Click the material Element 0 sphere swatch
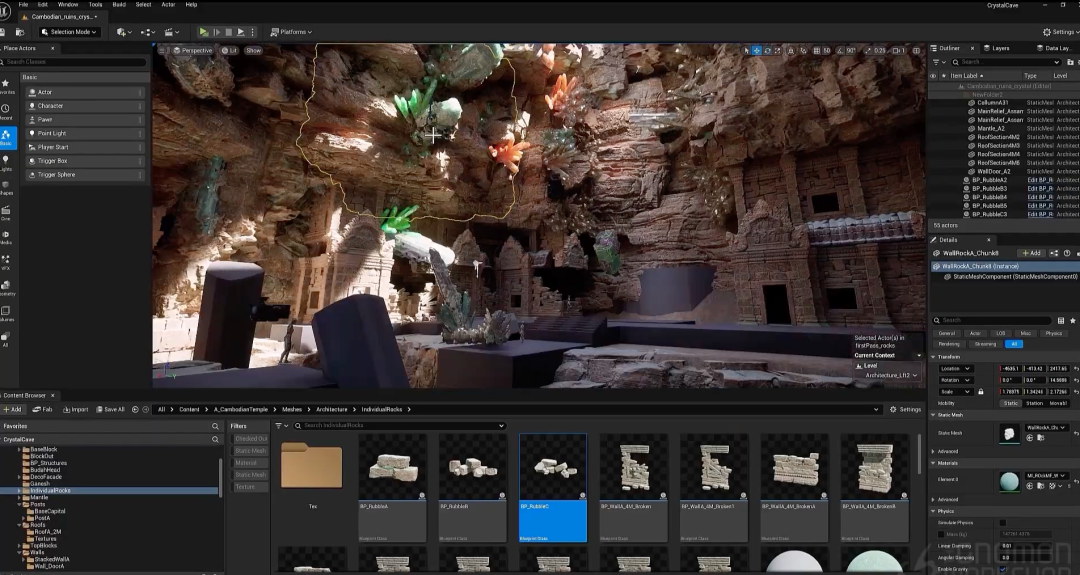This screenshot has height=575, width=1080. 1010,481
